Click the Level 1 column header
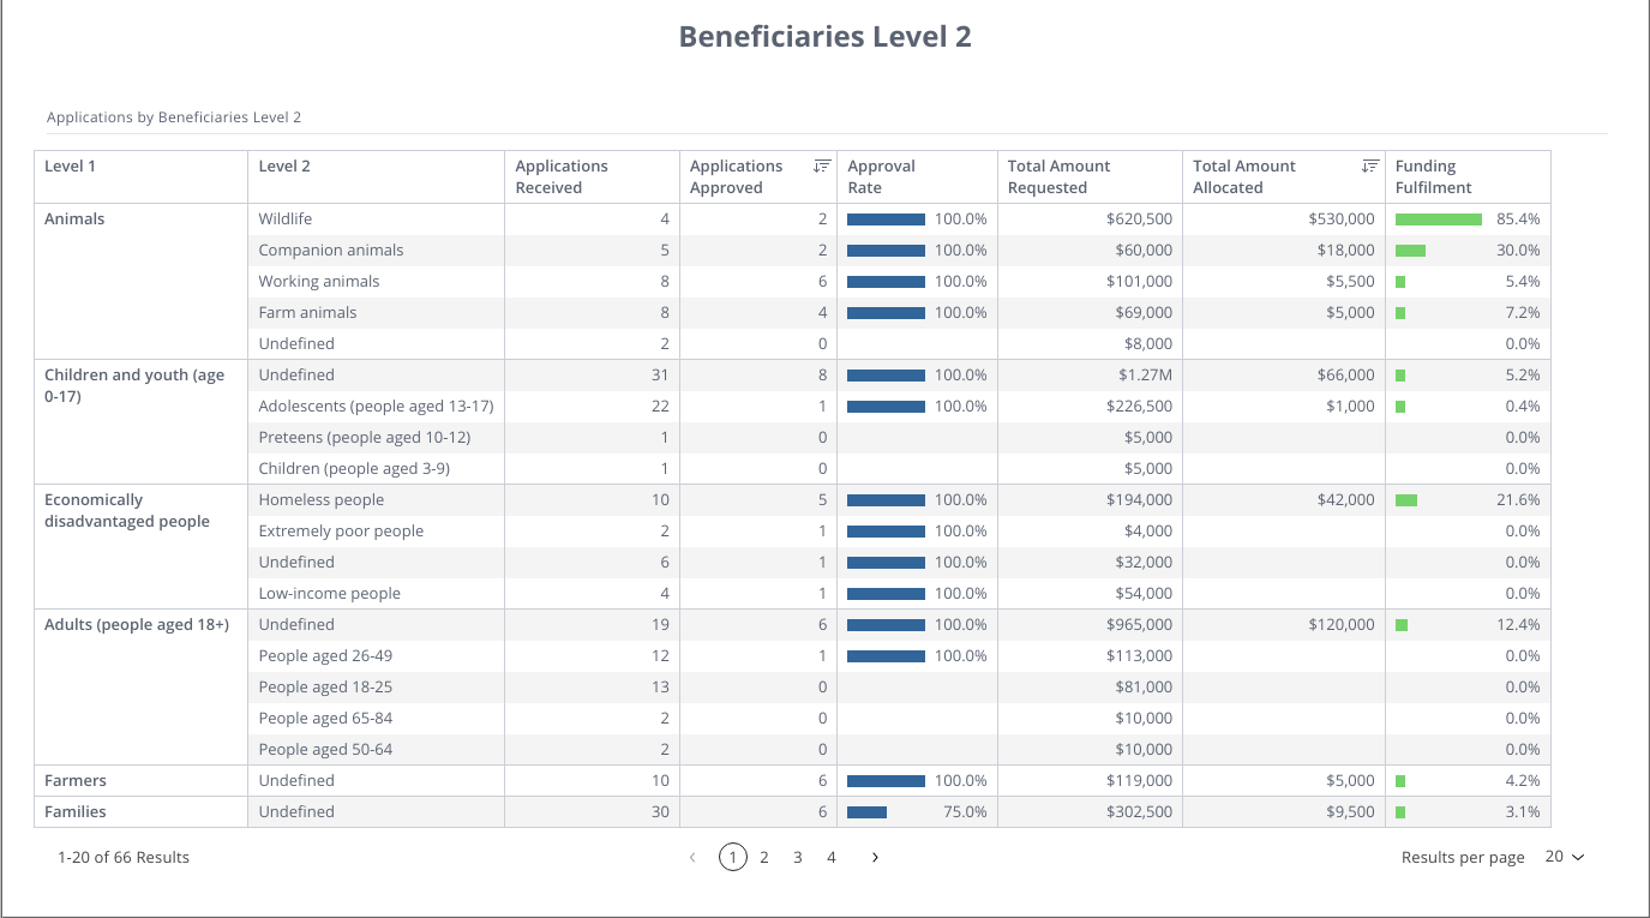1650x918 pixels. pos(70,166)
